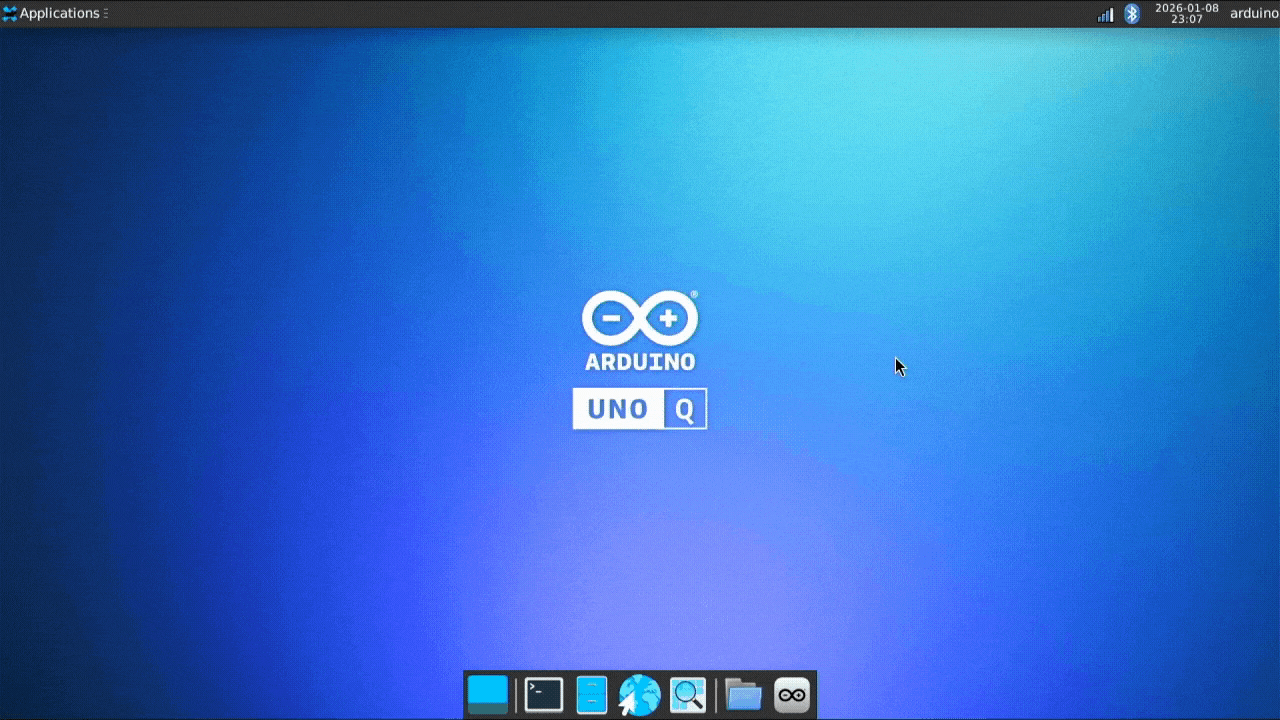Image resolution: width=1280 pixels, height=720 pixels.
Task: Open the Bluetooth tray icon
Action: tap(1132, 14)
